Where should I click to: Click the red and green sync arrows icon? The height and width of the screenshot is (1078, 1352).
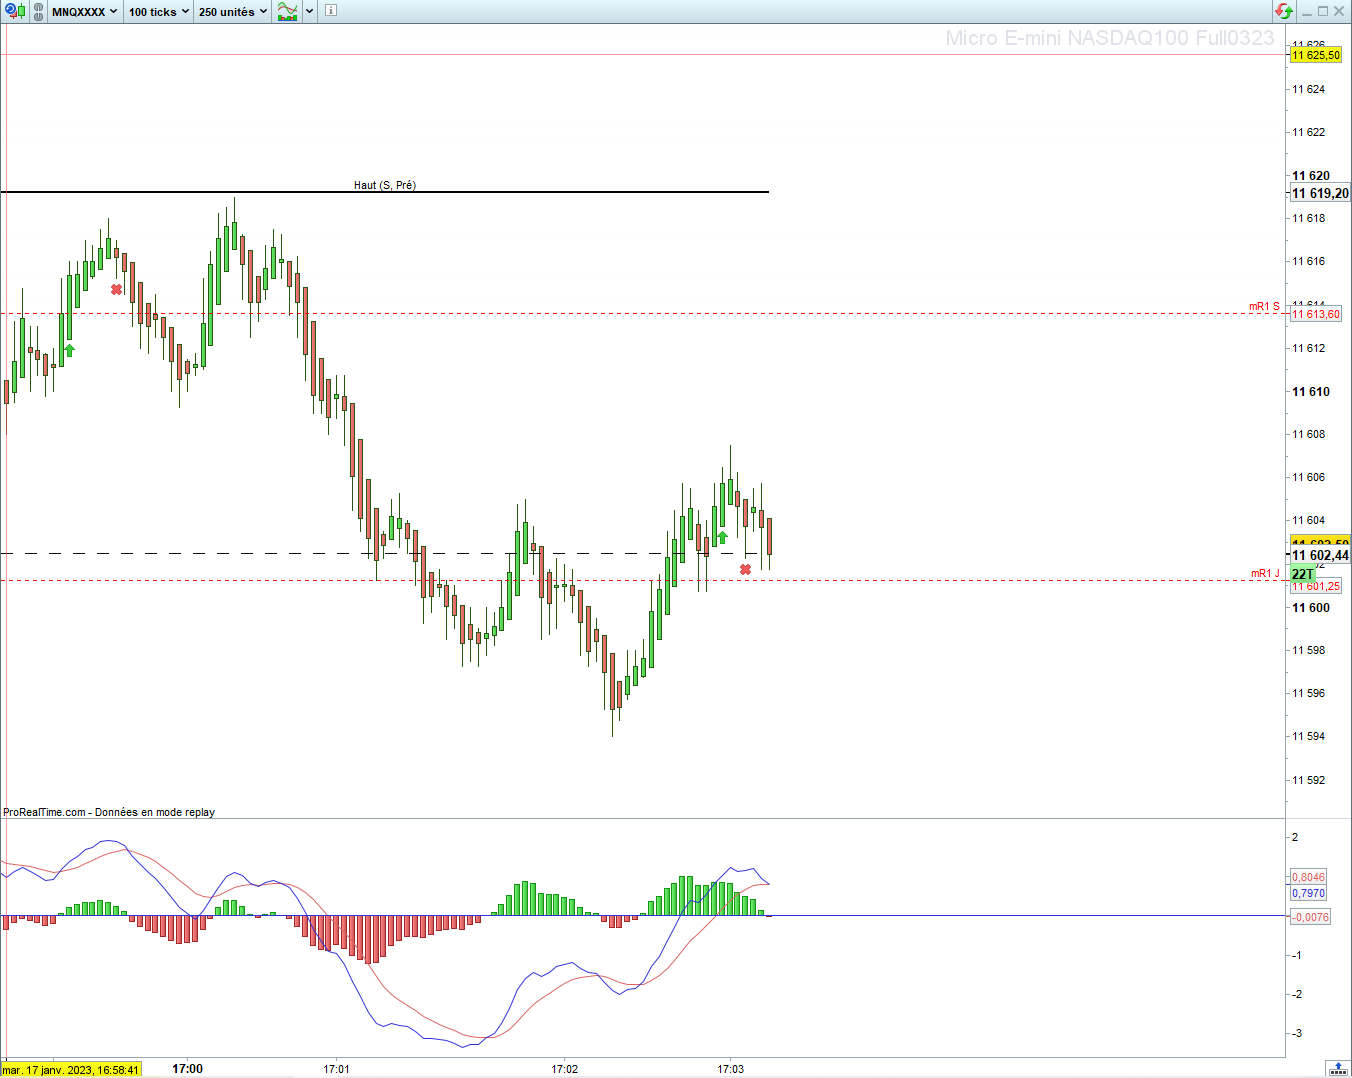click(x=1284, y=11)
